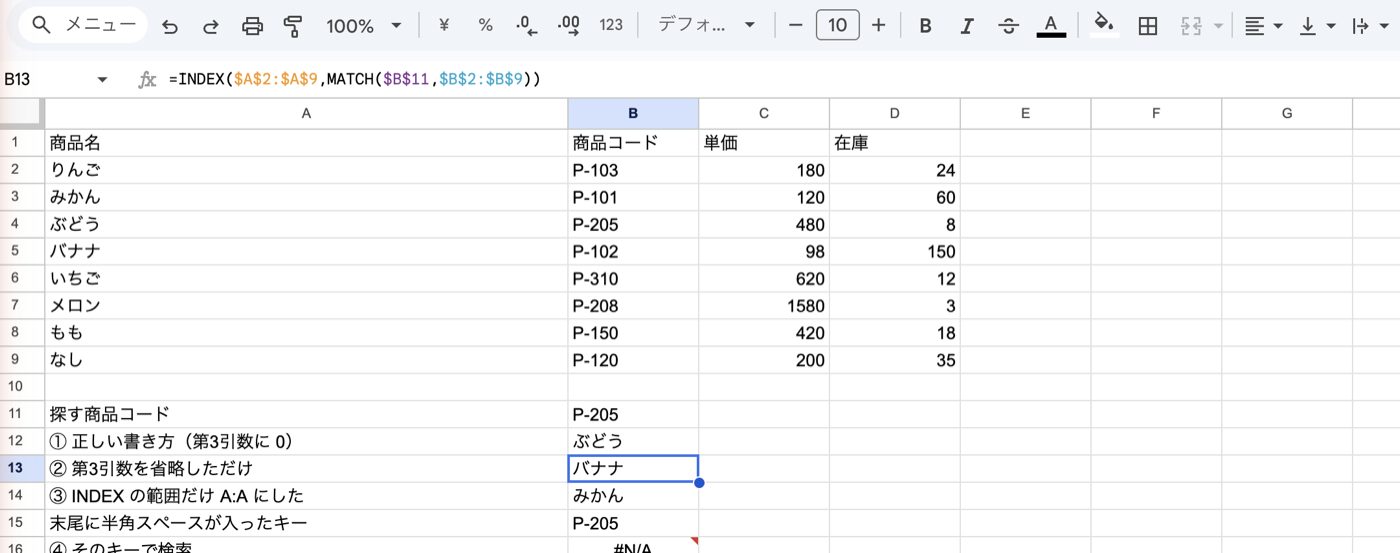This screenshot has width=1400, height=553.
Task: Click the Decrease decimal places icon
Action: click(x=526, y=25)
